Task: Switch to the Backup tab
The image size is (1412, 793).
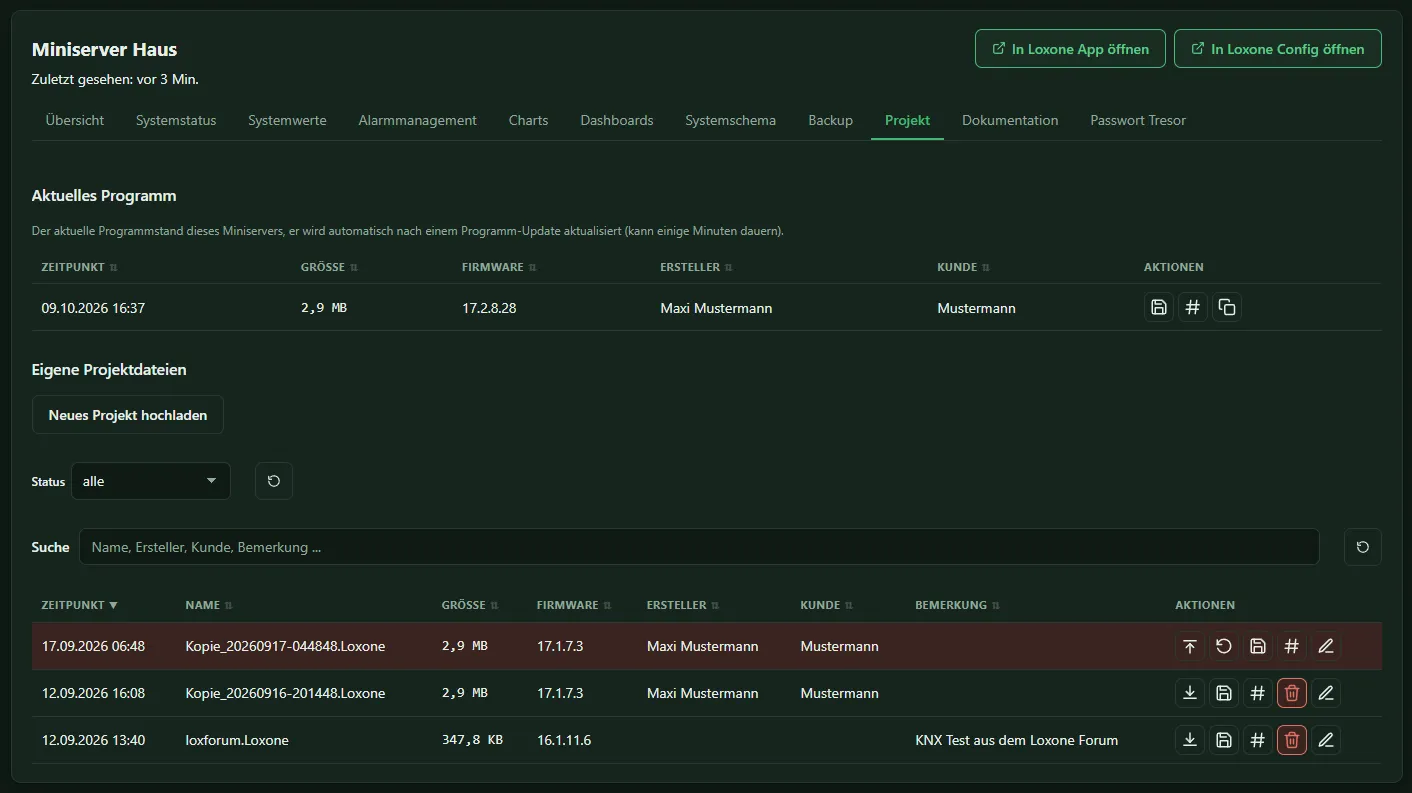Action: pyautogui.click(x=830, y=120)
